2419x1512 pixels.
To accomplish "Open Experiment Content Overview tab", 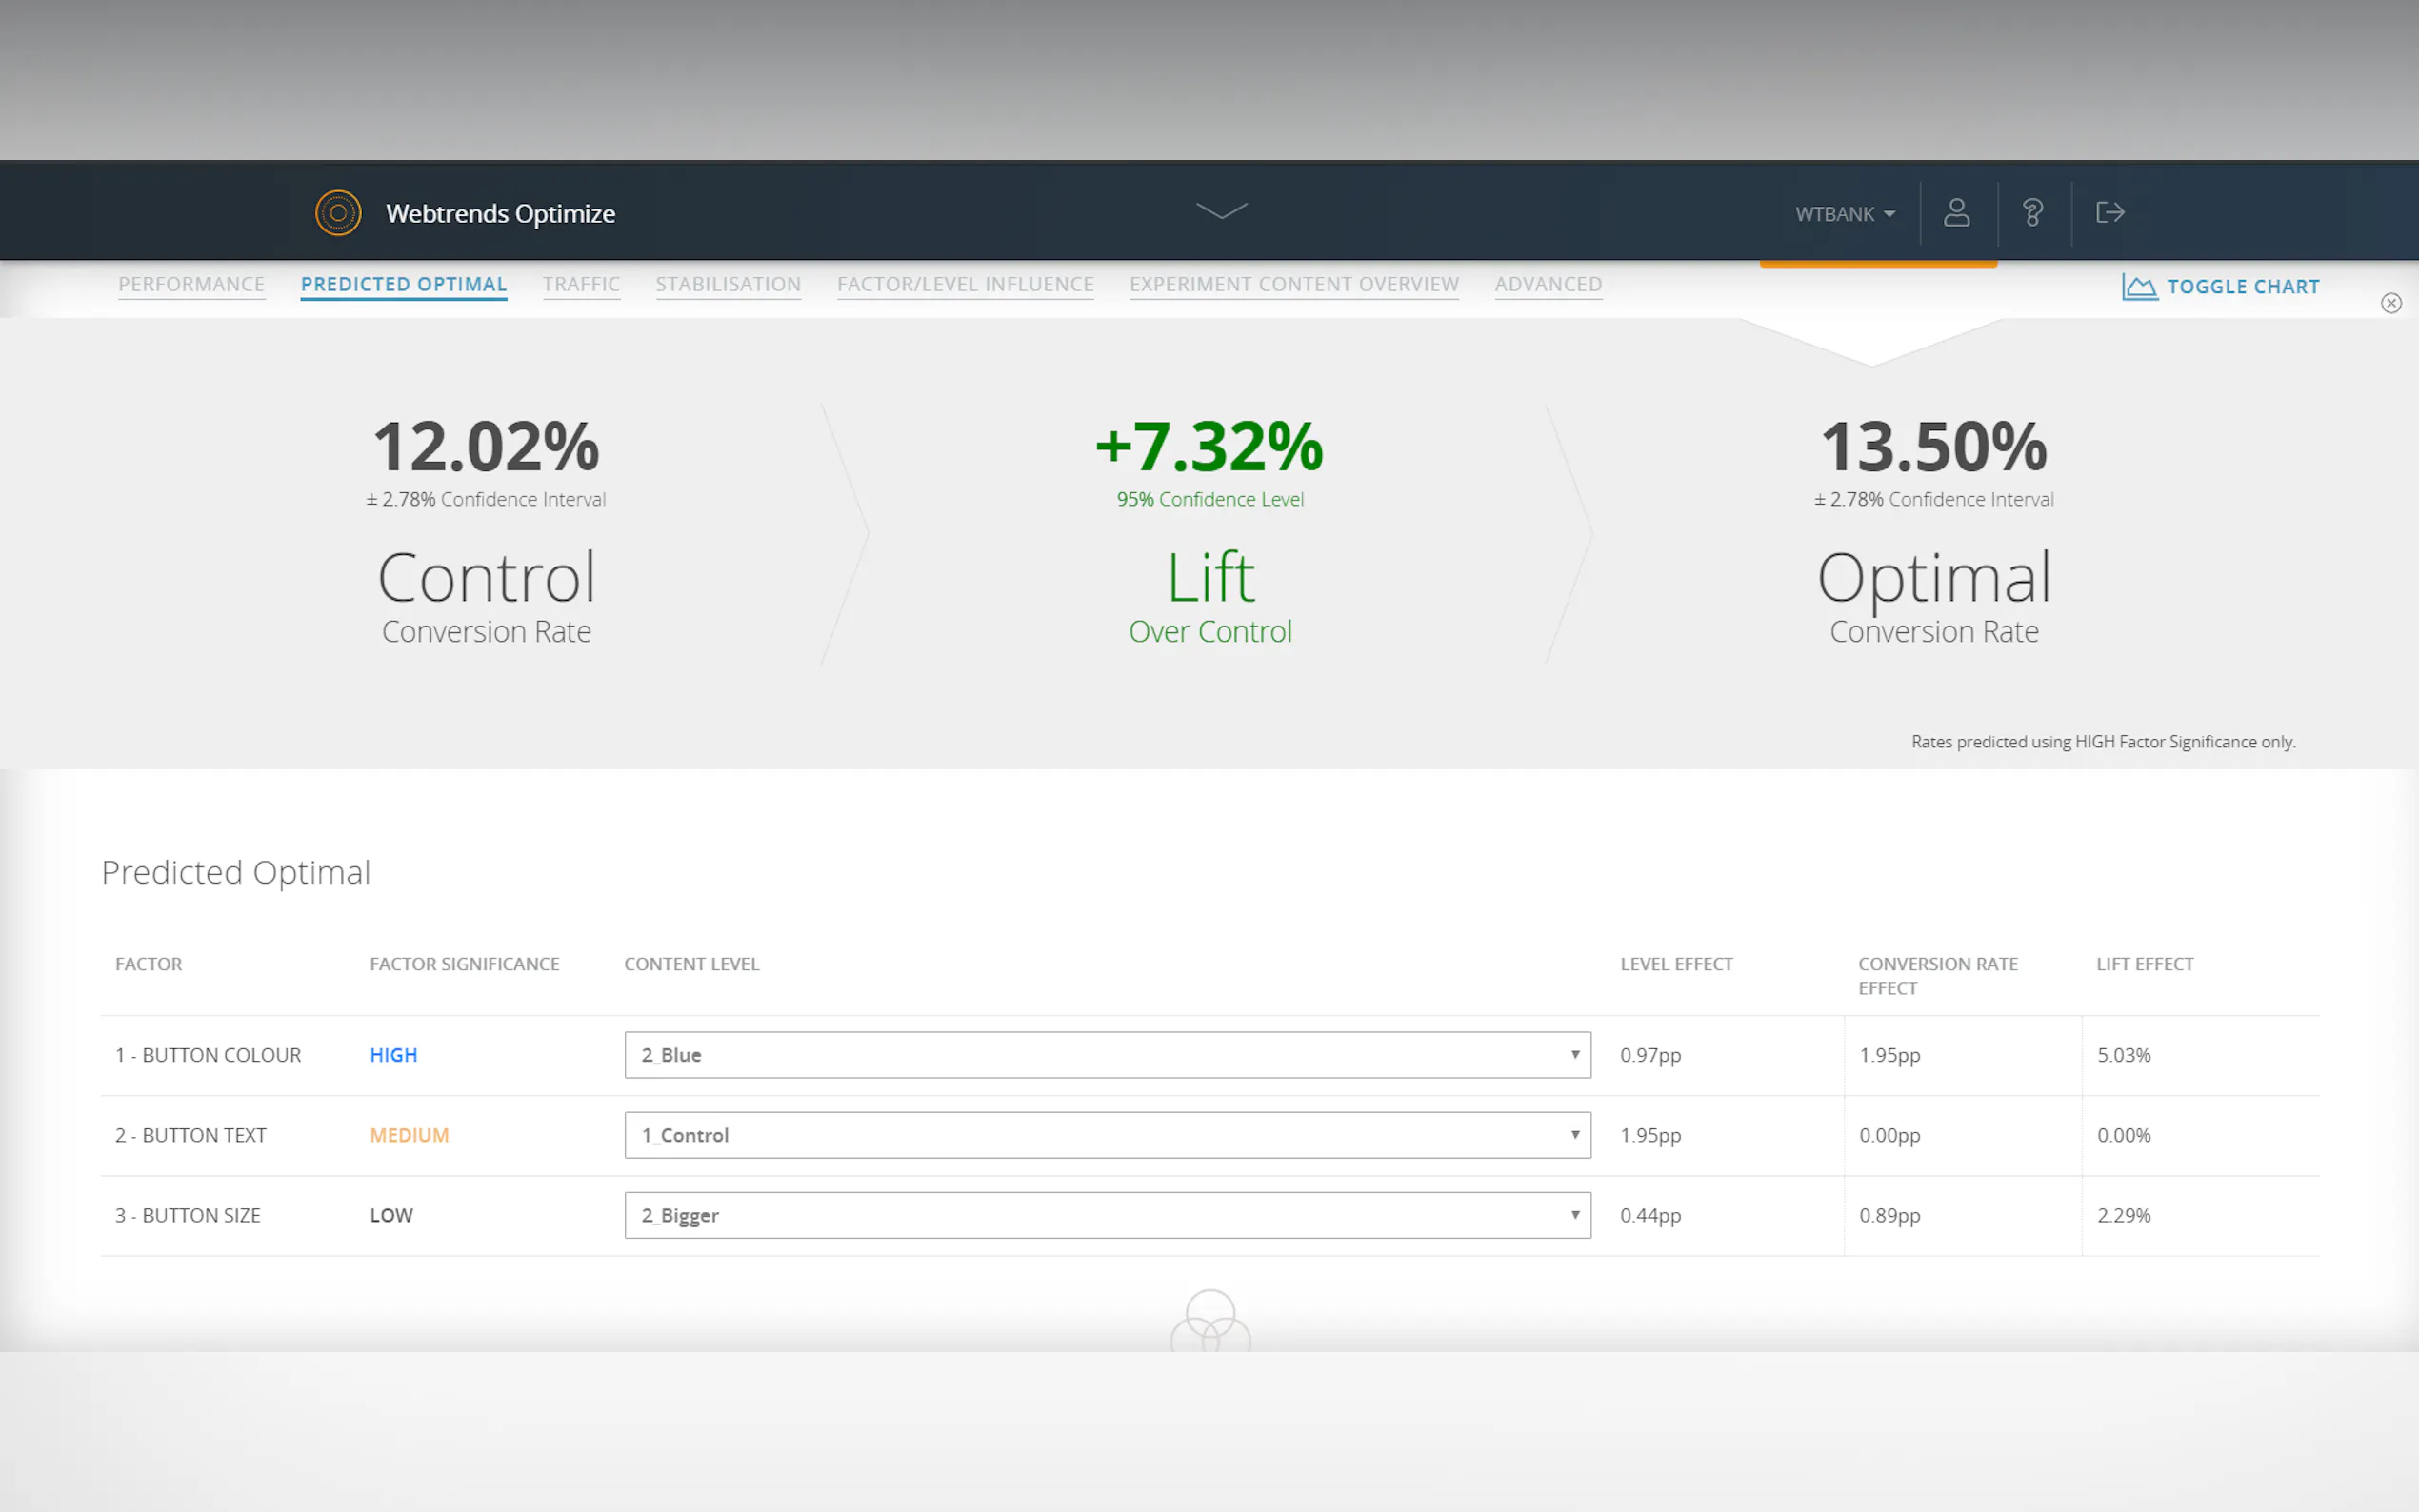I will click(1294, 284).
